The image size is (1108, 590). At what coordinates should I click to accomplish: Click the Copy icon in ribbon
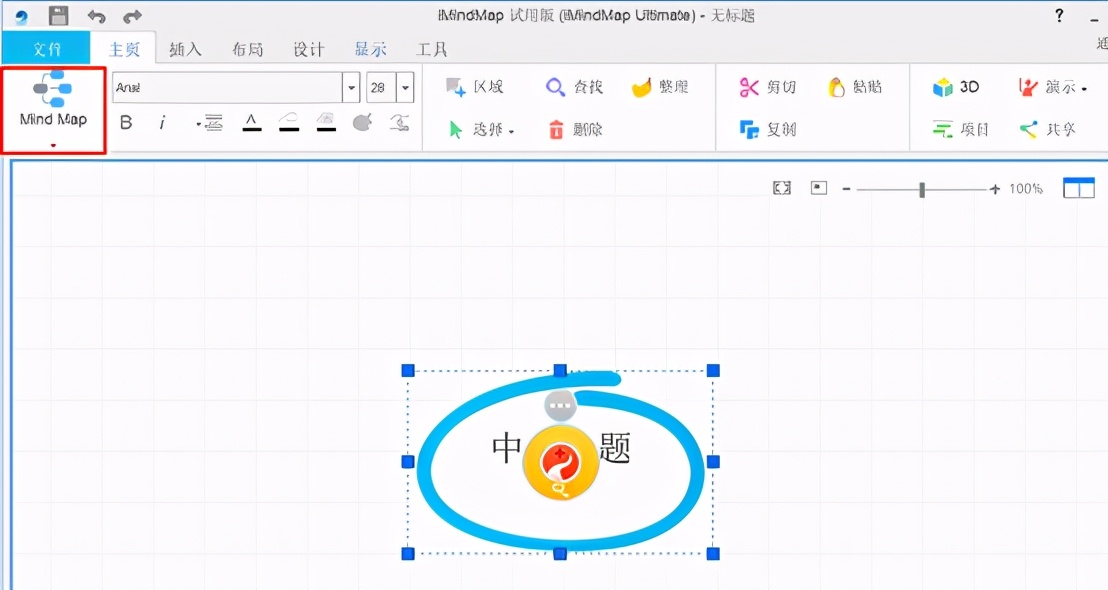(x=749, y=130)
